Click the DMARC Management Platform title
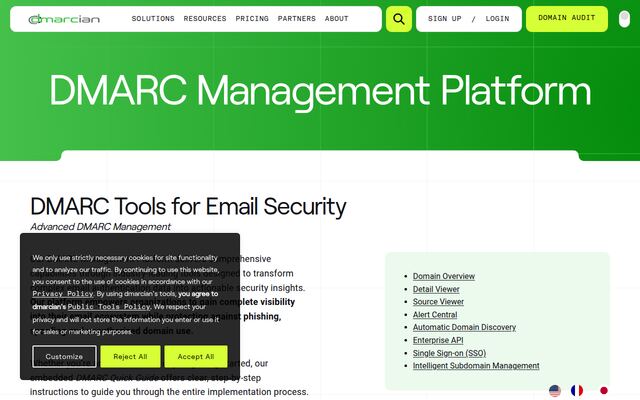This screenshot has height=400, width=640. [x=320, y=91]
